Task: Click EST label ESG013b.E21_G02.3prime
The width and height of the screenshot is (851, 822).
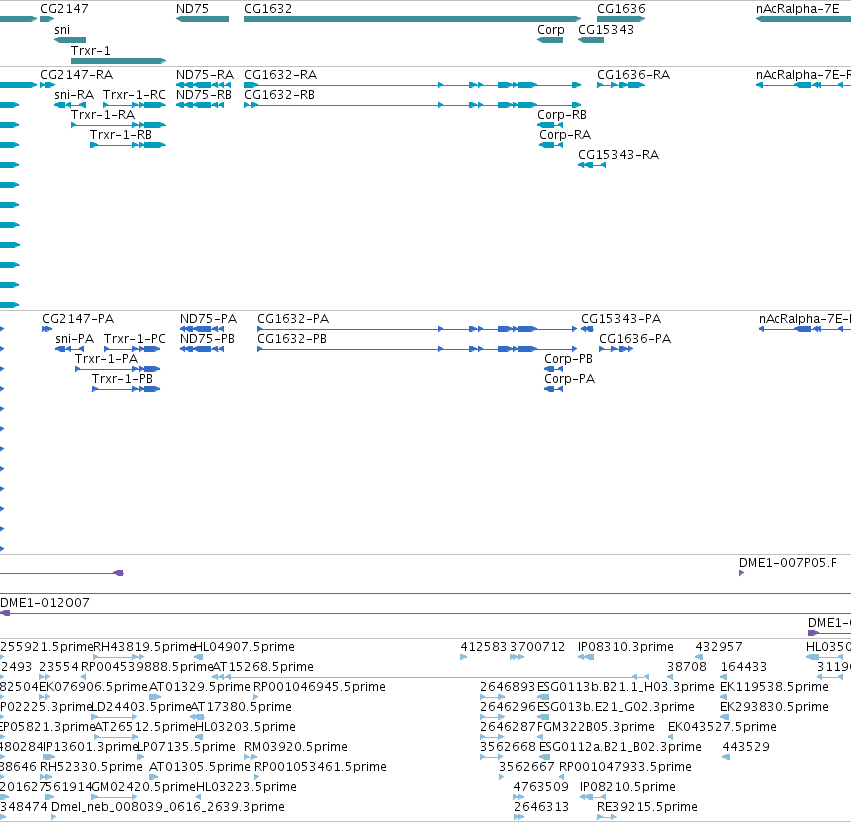Action: 615,707
